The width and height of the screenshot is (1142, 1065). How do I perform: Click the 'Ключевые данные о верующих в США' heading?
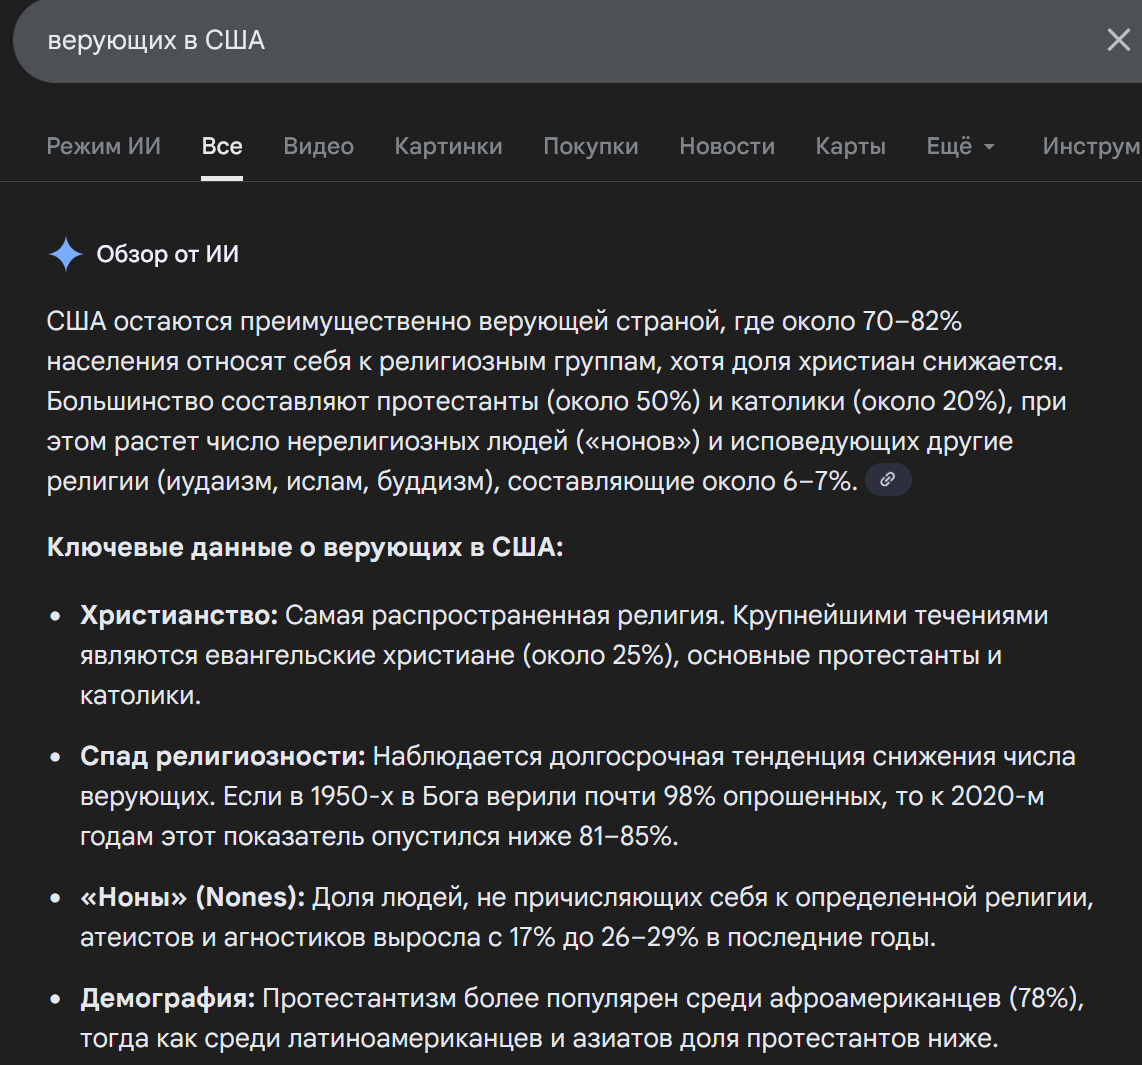click(305, 548)
